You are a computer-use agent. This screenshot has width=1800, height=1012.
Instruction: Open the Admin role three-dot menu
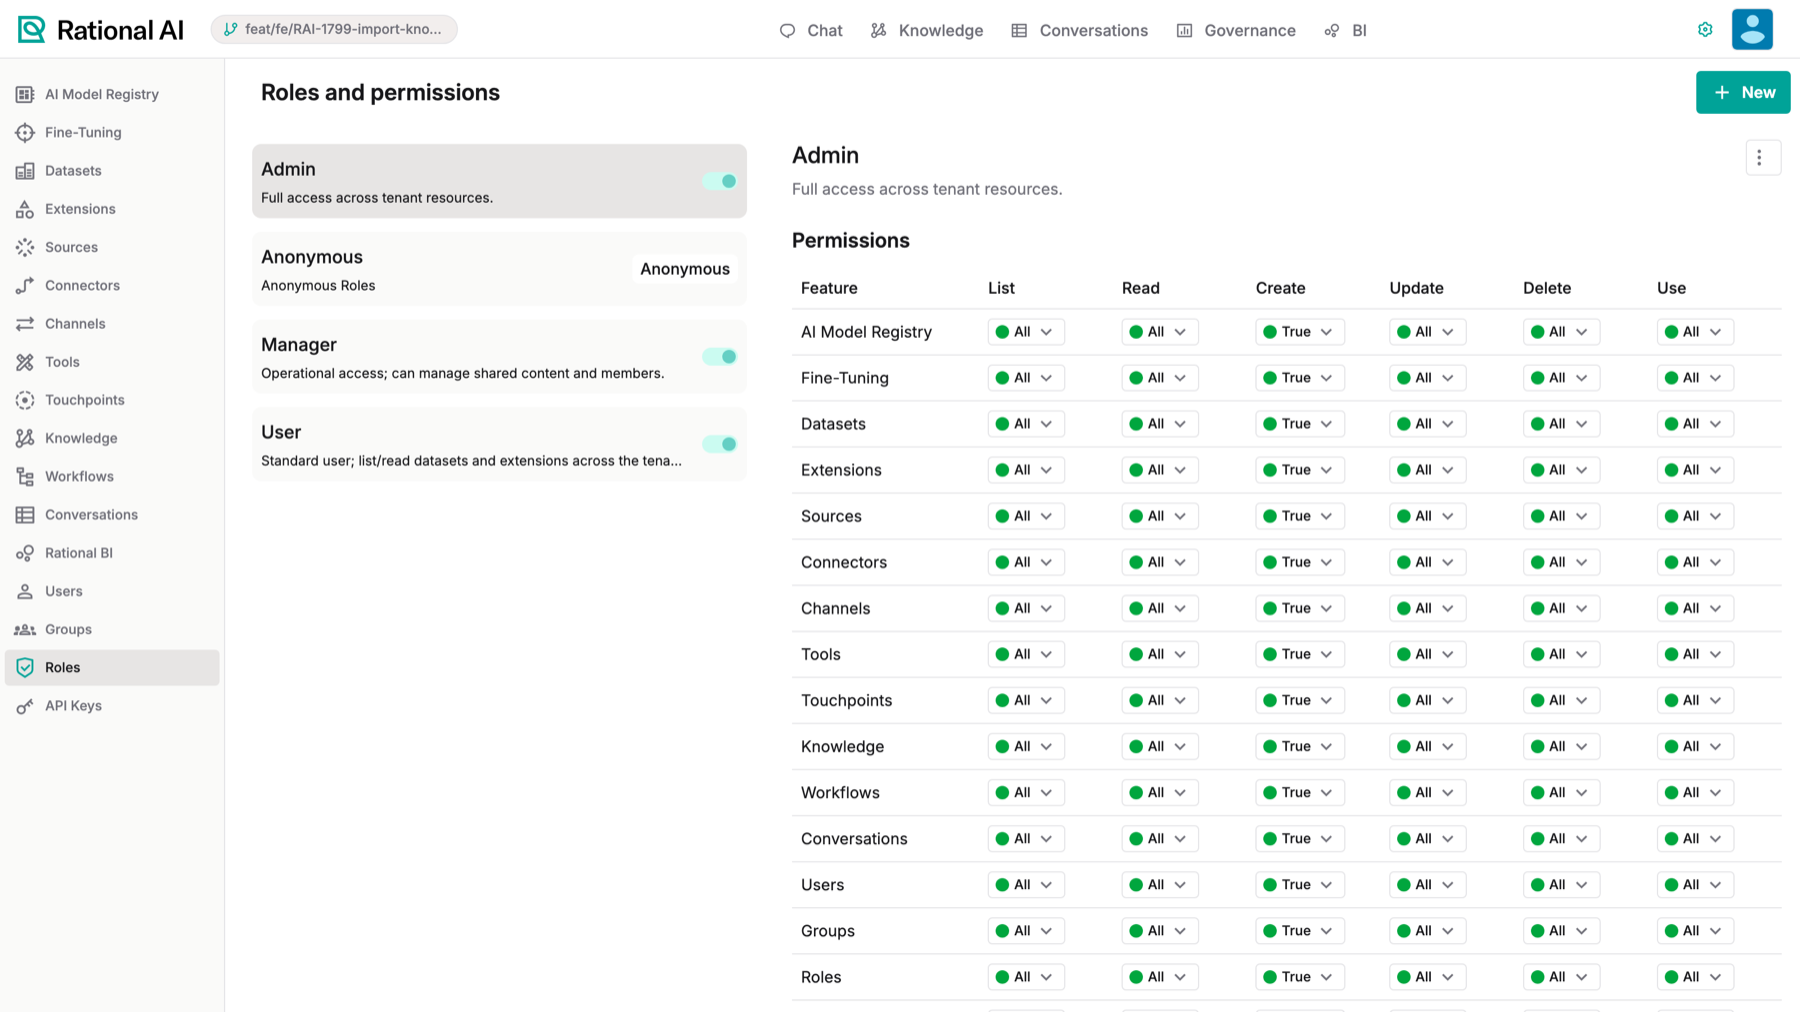click(1762, 157)
